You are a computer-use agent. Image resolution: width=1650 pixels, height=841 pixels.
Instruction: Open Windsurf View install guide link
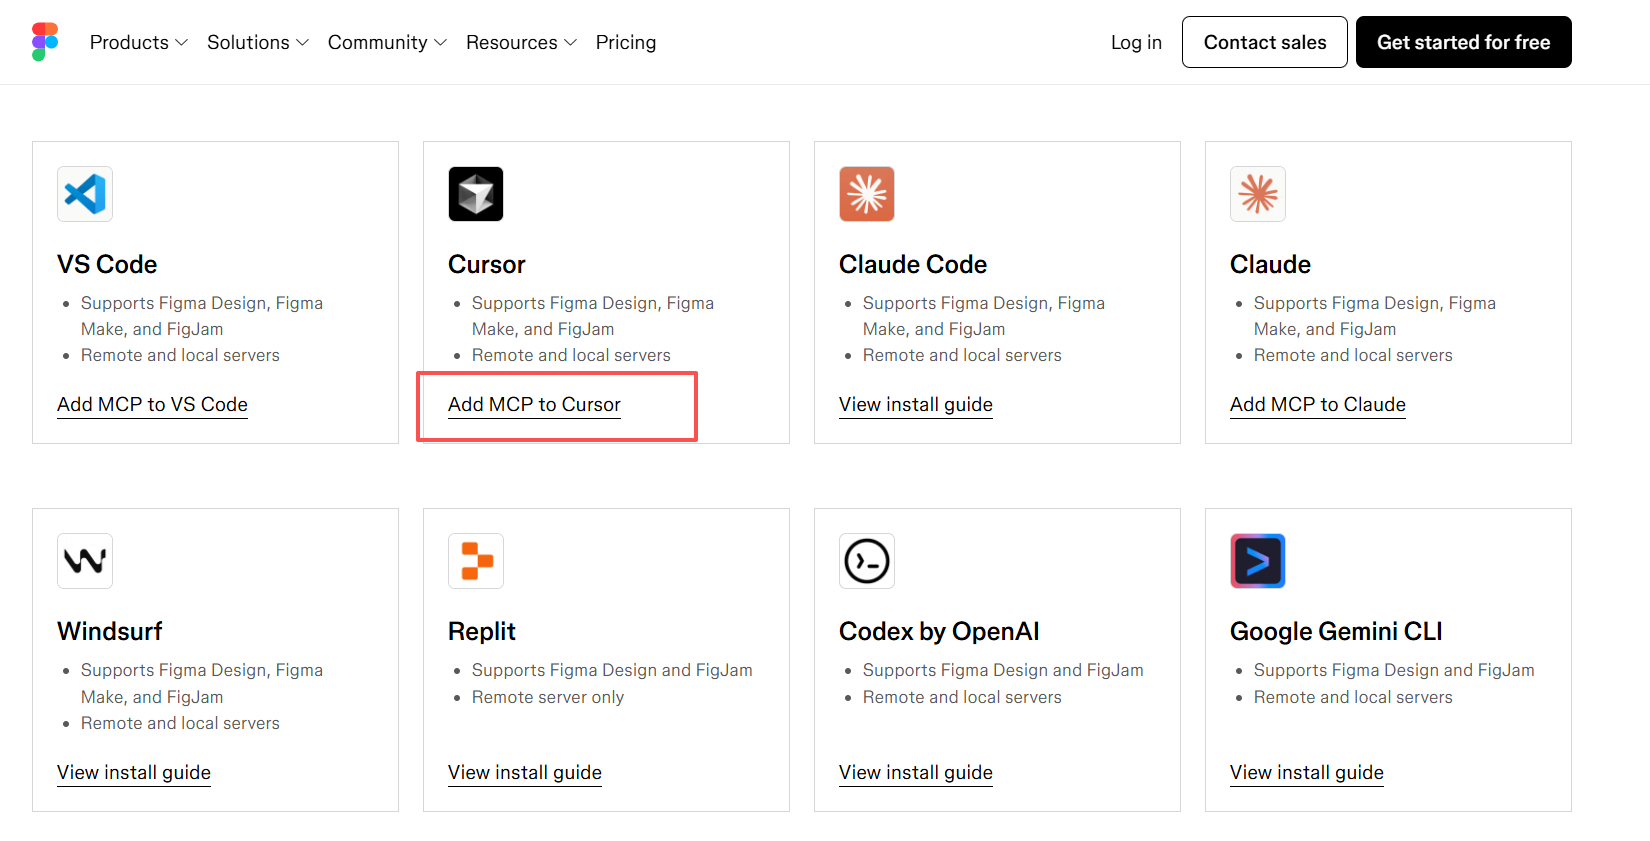pyautogui.click(x=134, y=772)
